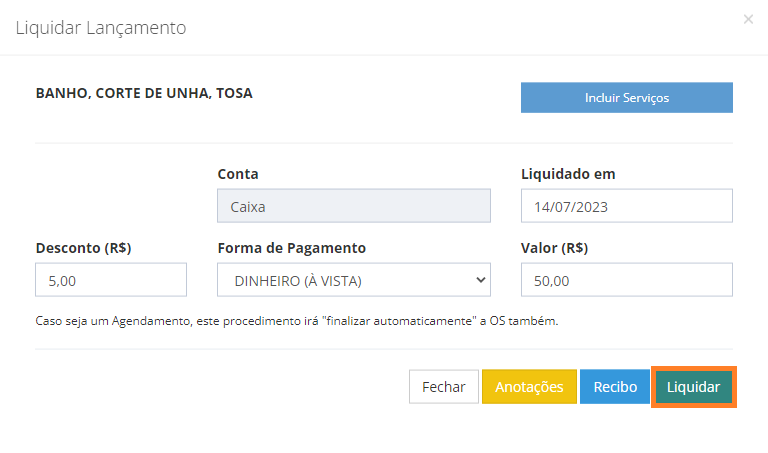Expand payment options via the chevron arrow
This screenshot has width=768, height=453.
point(480,280)
